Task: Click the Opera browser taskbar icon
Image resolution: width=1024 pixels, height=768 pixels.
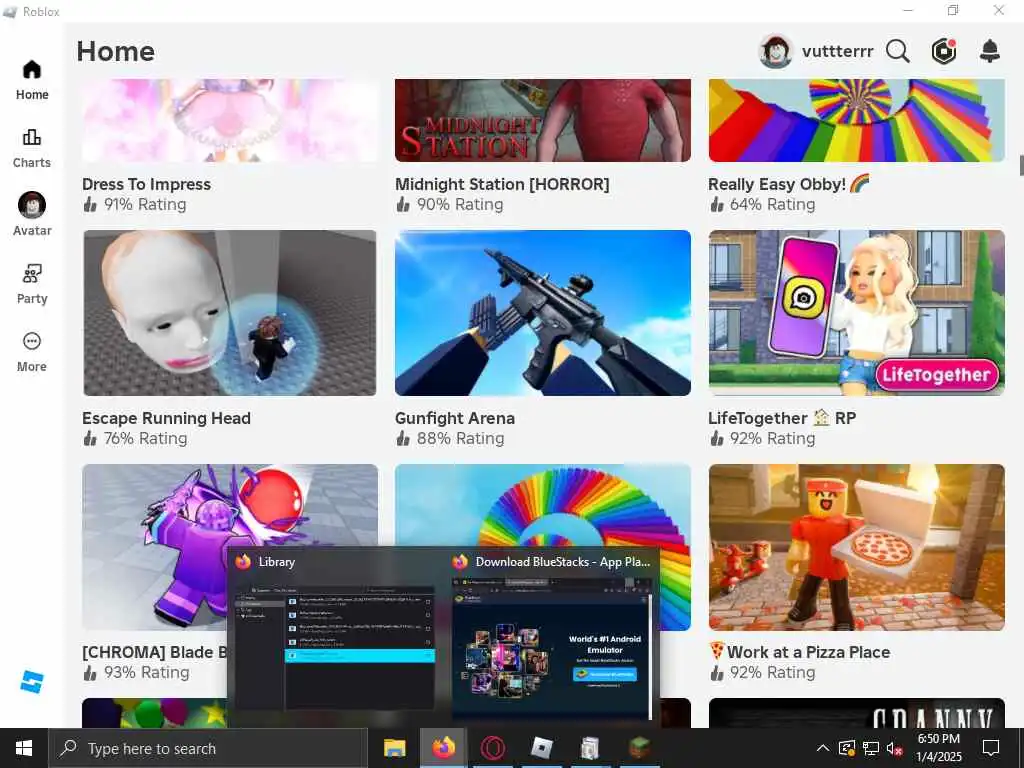Action: click(492, 748)
